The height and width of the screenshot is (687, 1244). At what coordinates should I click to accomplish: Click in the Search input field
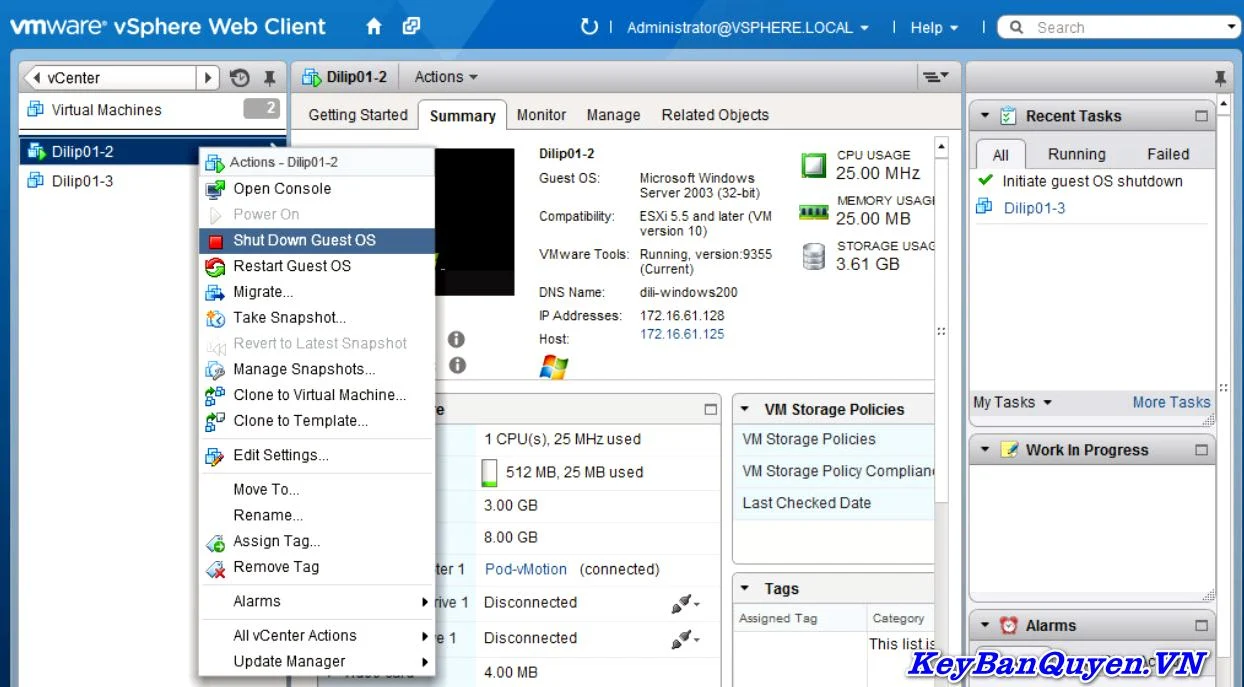tap(1128, 28)
